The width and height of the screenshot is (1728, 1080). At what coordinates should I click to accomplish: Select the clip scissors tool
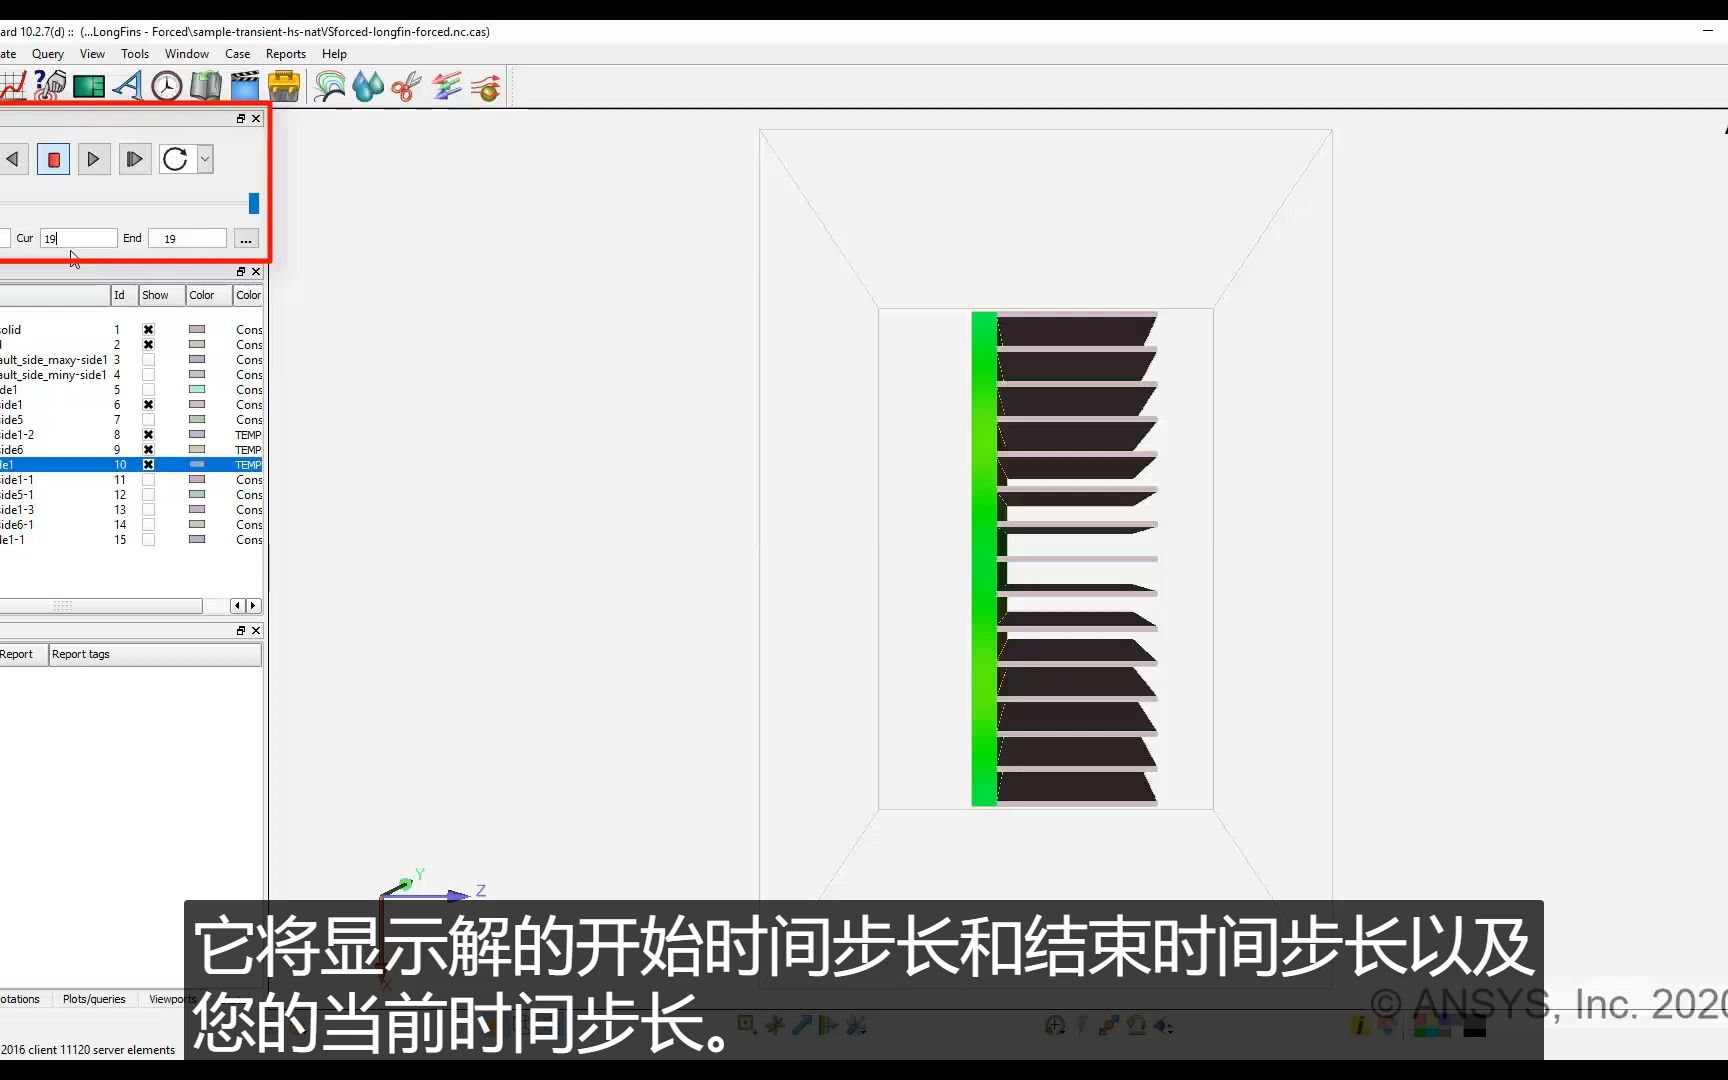(x=406, y=86)
